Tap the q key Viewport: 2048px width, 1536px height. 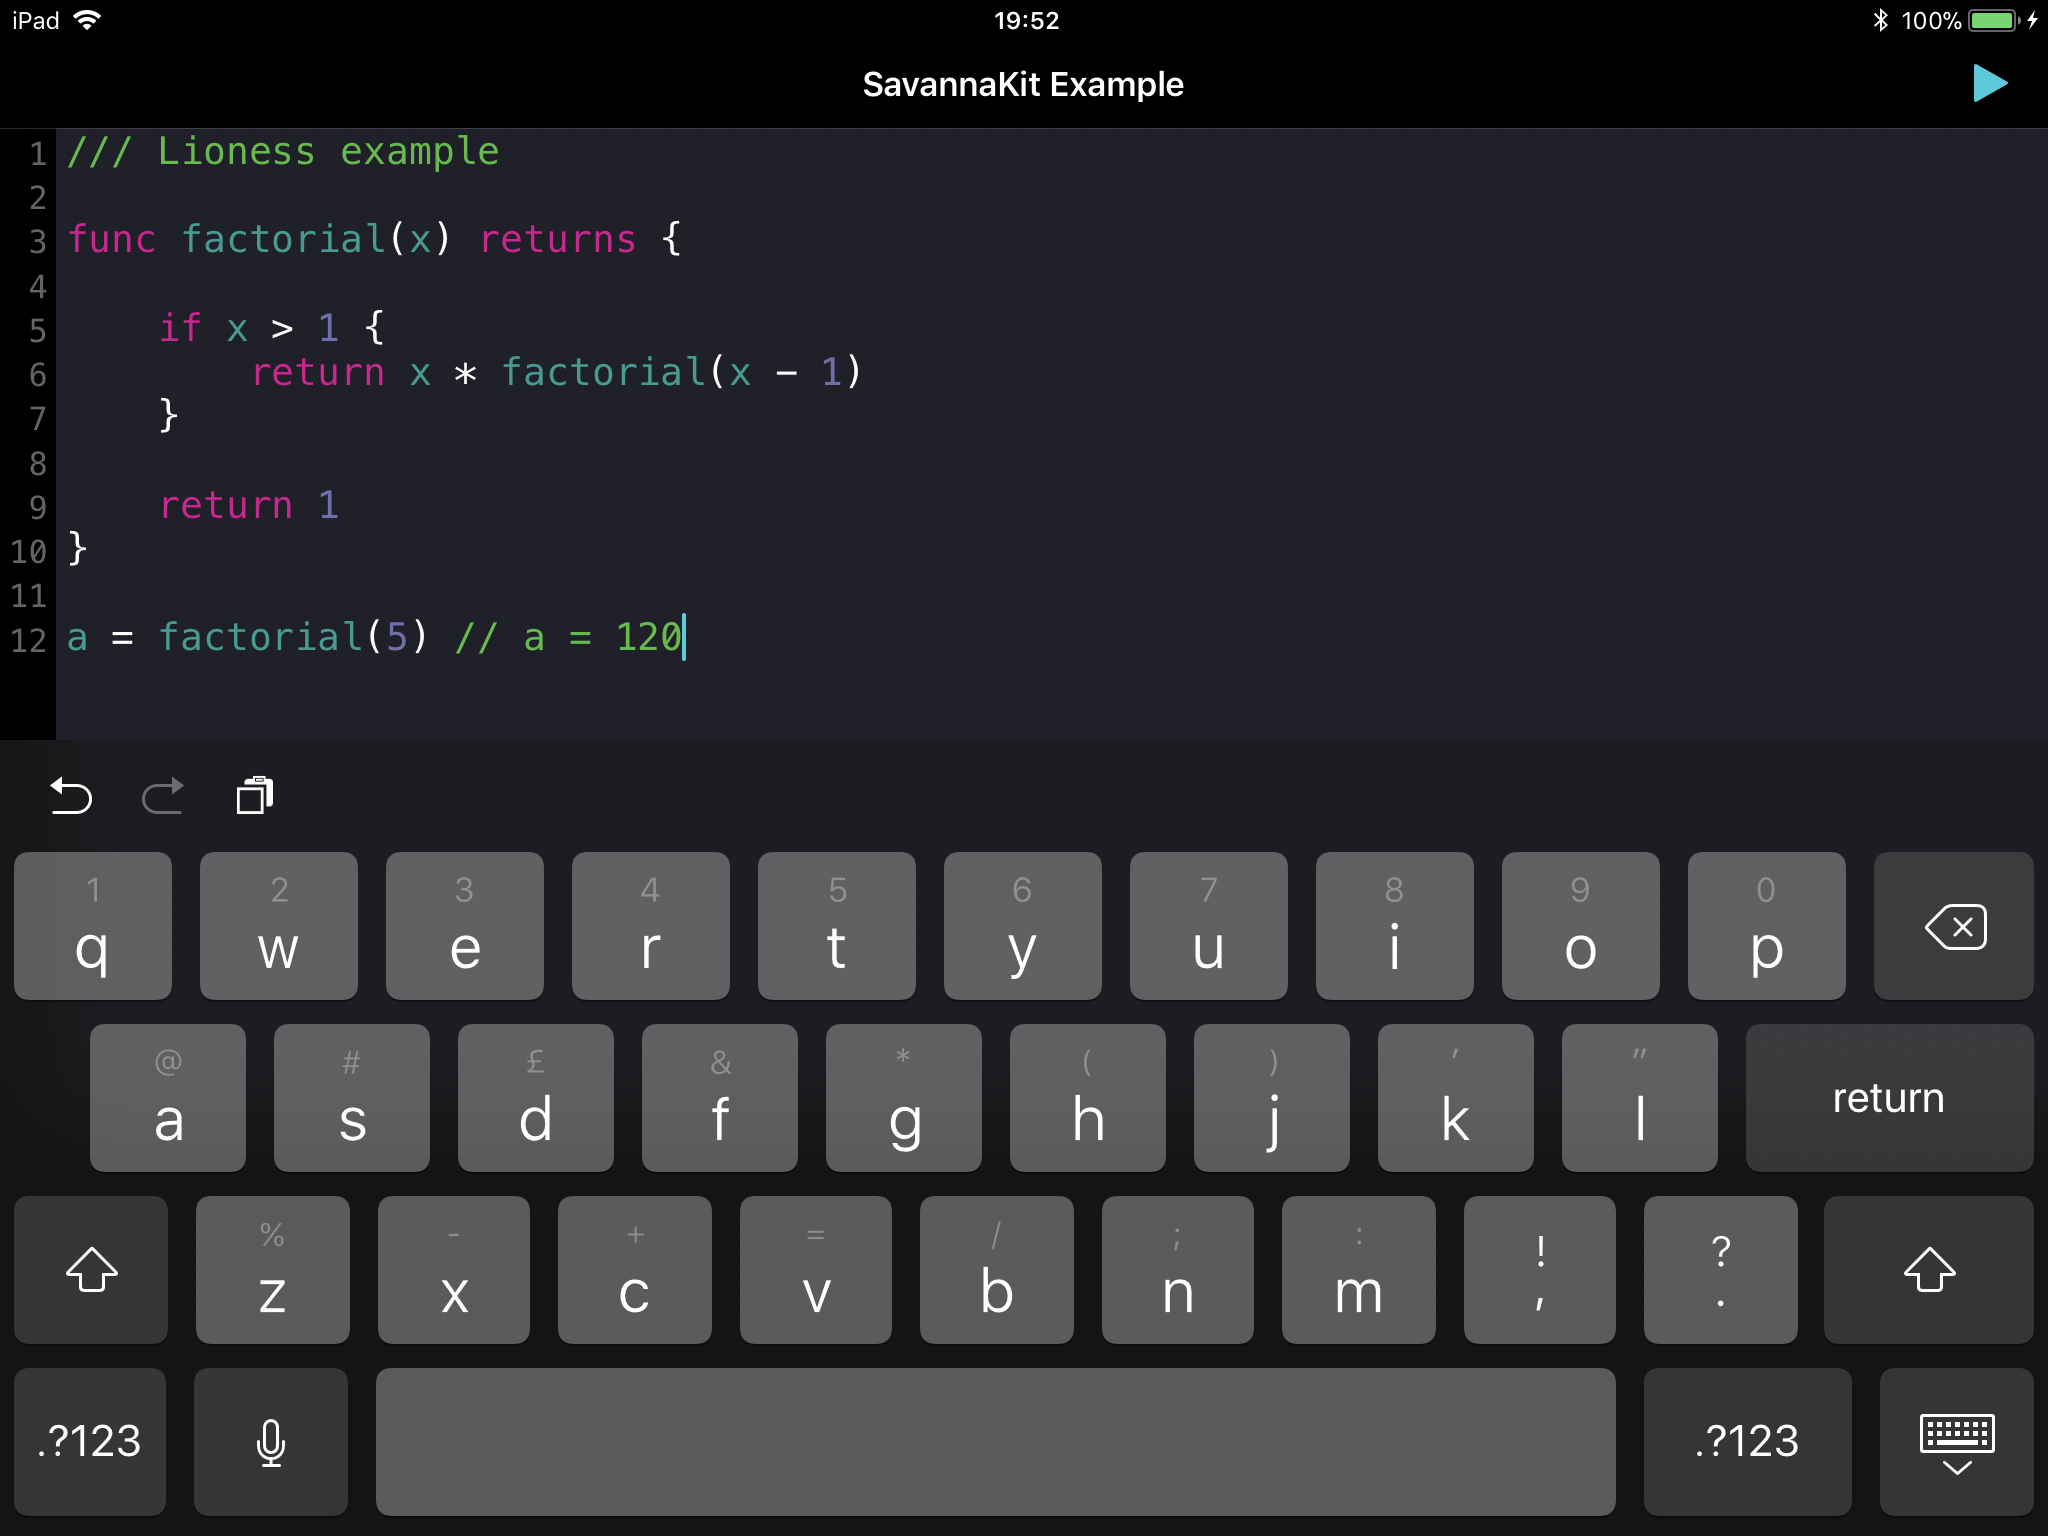pyautogui.click(x=93, y=926)
